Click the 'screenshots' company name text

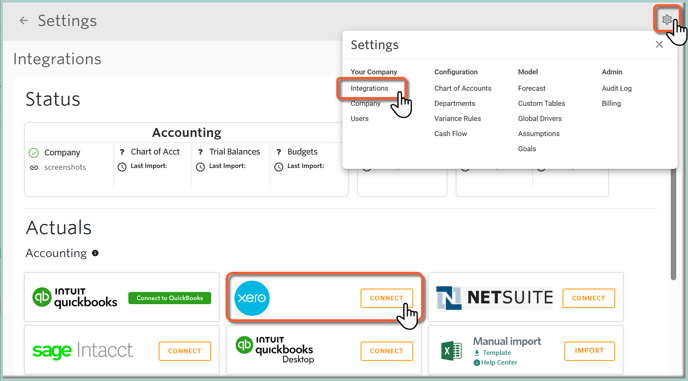65,167
